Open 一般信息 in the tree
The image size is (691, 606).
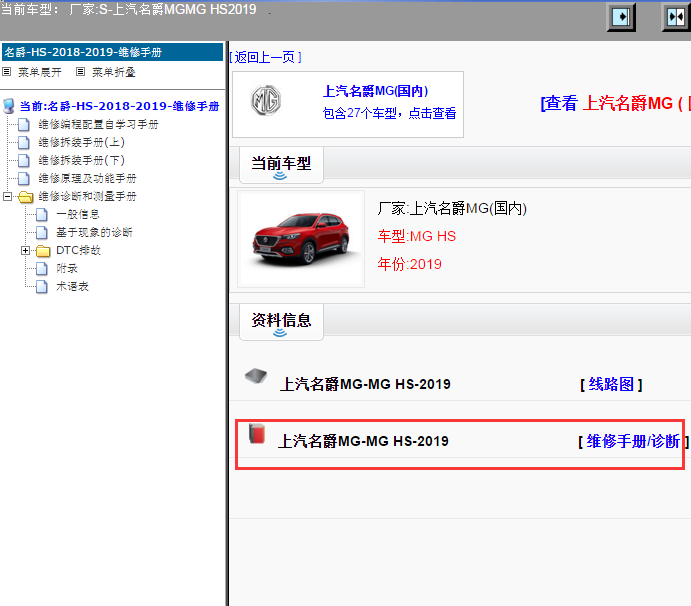click(x=78, y=215)
